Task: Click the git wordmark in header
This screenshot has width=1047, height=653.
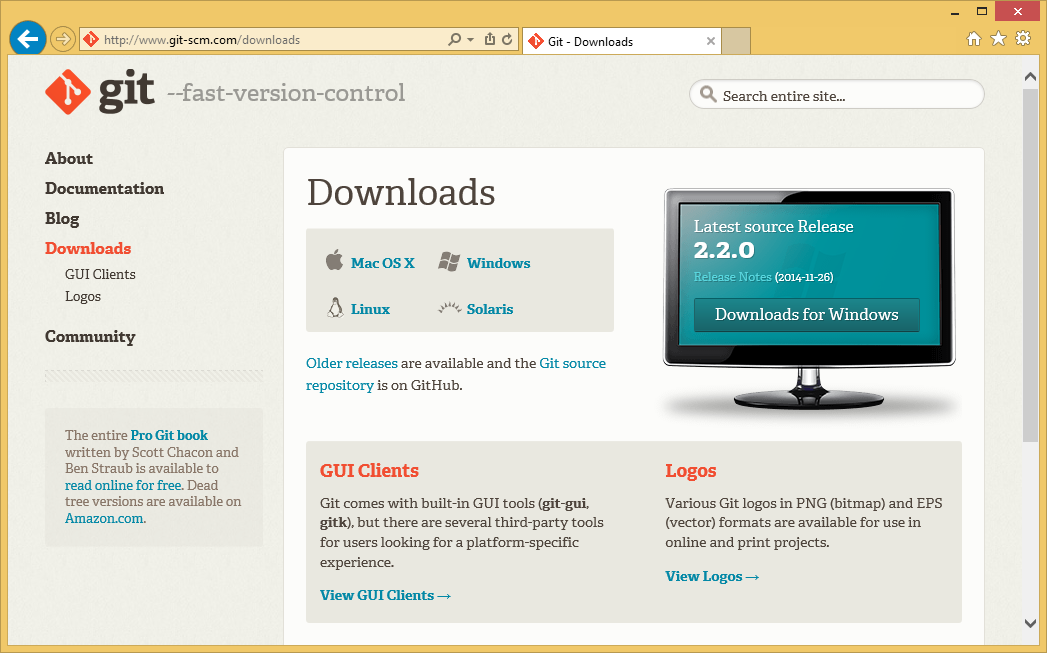Action: pyautogui.click(x=127, y=92)
